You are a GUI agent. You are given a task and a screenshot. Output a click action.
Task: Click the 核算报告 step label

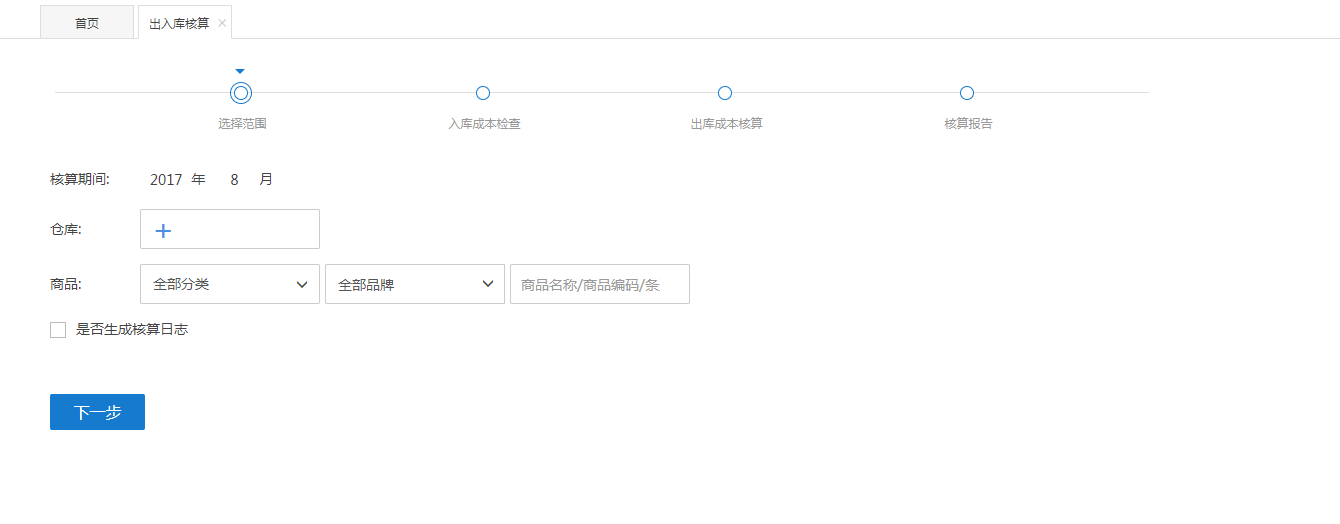click(x=968, y=124)
